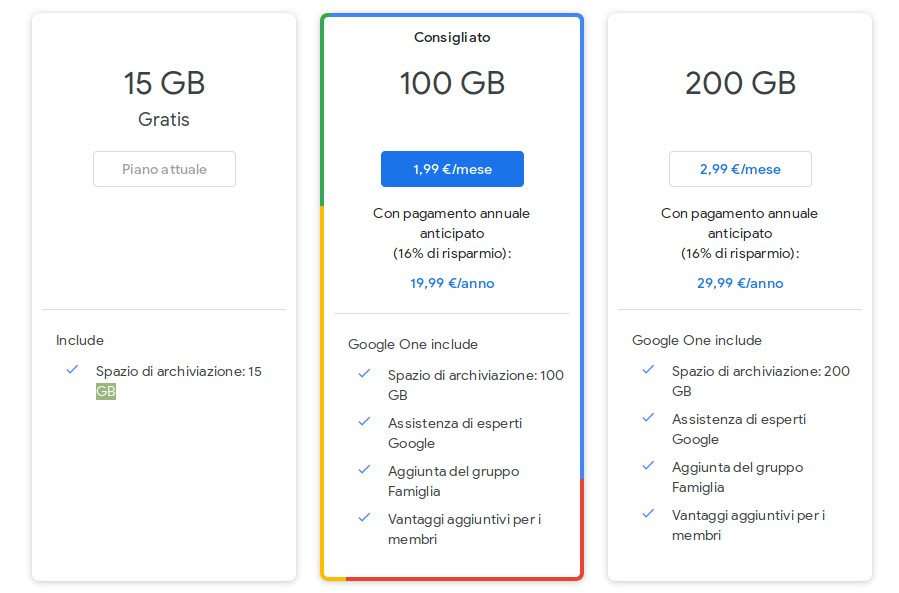Click the 1,99 €/mese button
Screen dimensions: 899x593
[x=452, y=169]
